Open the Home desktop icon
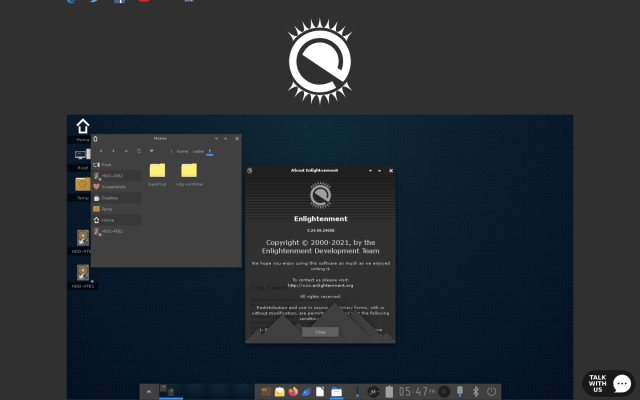Image resolution: width=640 pixels, height=400 pixels. pyautogui.click(x=83, y=127)
